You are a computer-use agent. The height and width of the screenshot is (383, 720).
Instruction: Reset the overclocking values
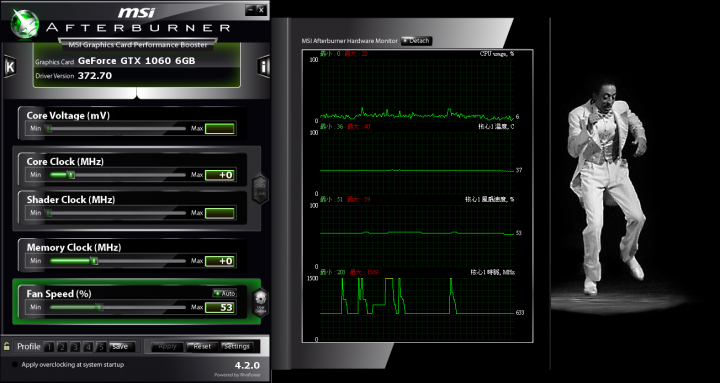pos(202,347)
